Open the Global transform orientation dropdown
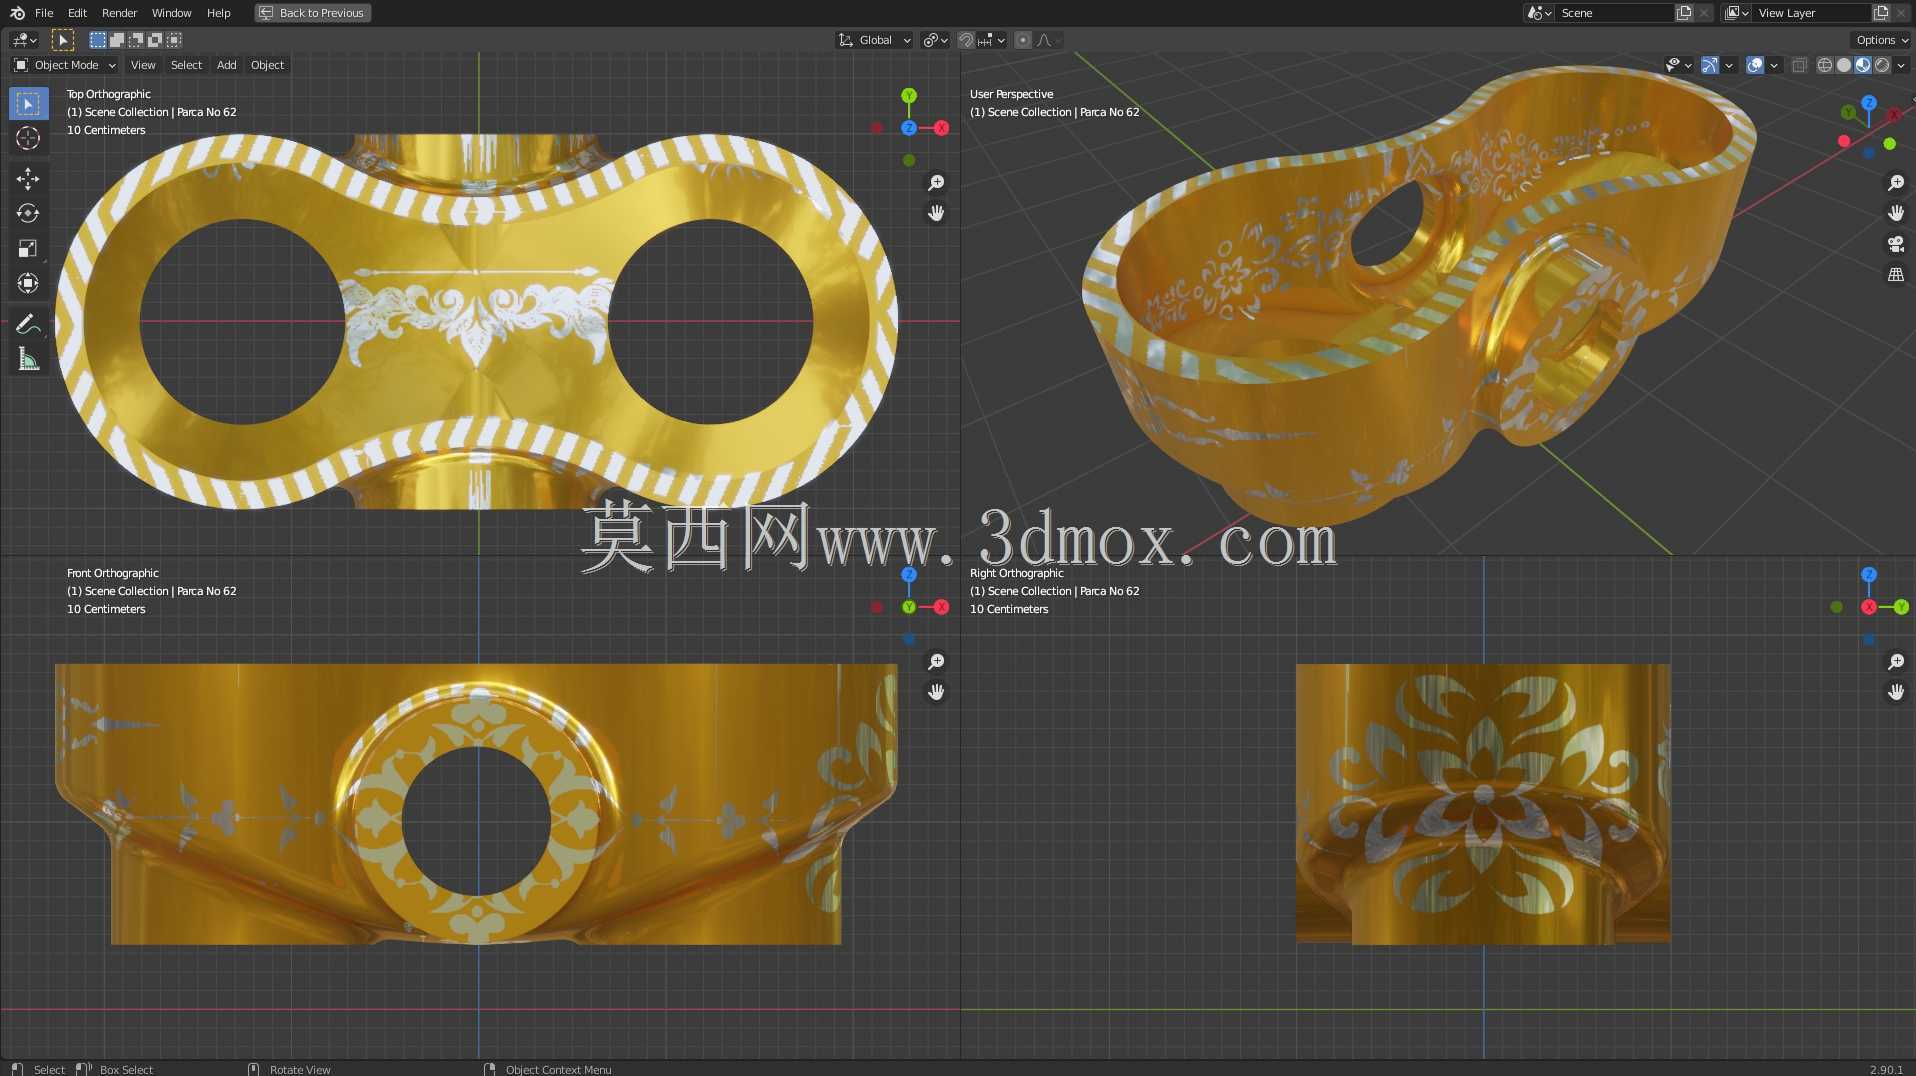 point(875,40)
